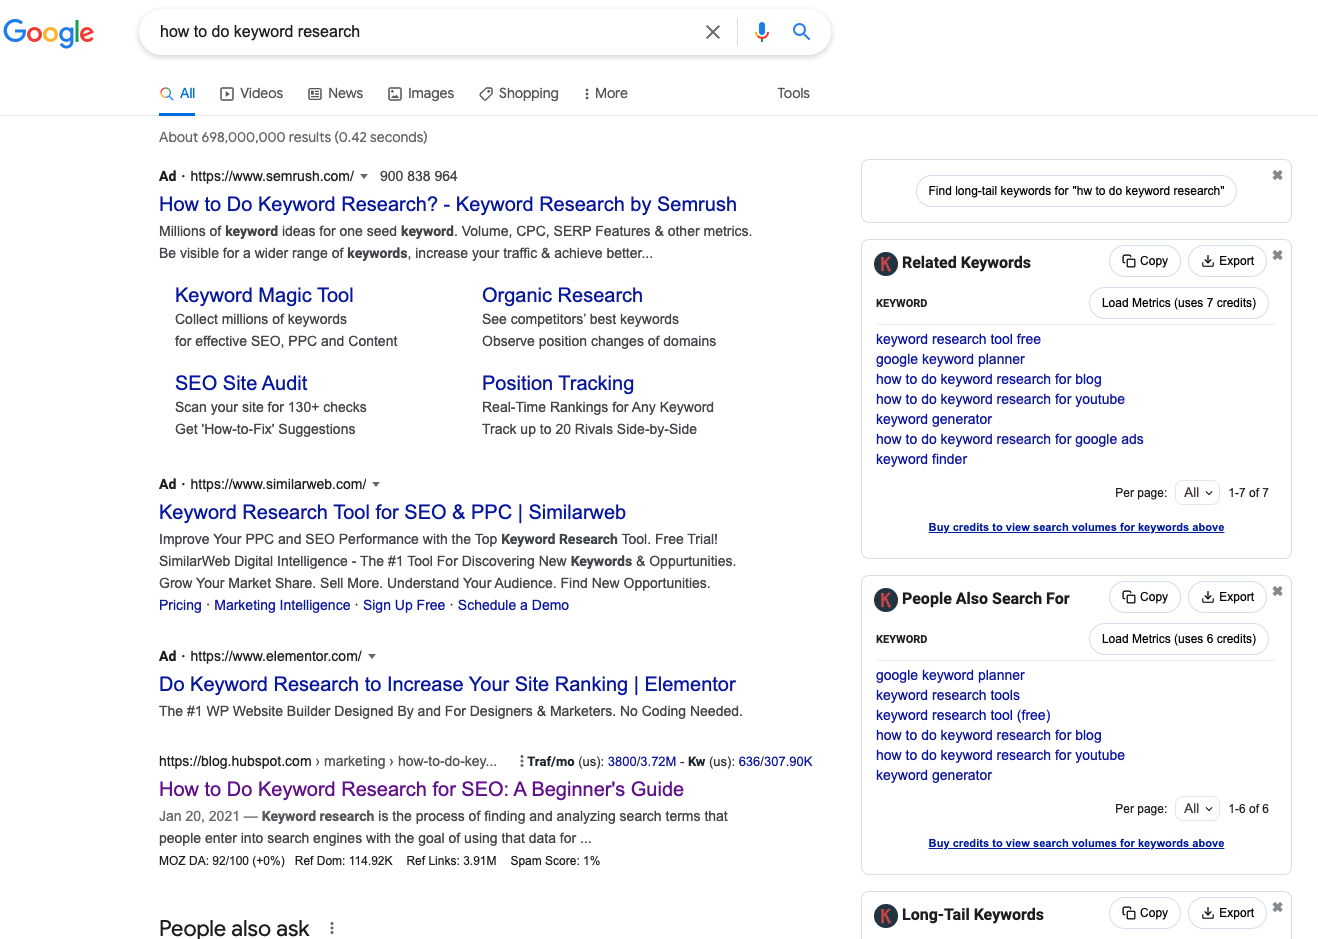The height and width of the screenshot is (939, 1318).
Task: Click the magnifying glass search icon
Action: (800, 31)
